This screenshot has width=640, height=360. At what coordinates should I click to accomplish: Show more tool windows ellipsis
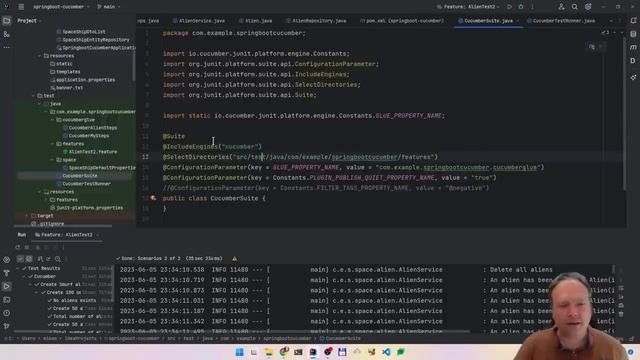7,47
